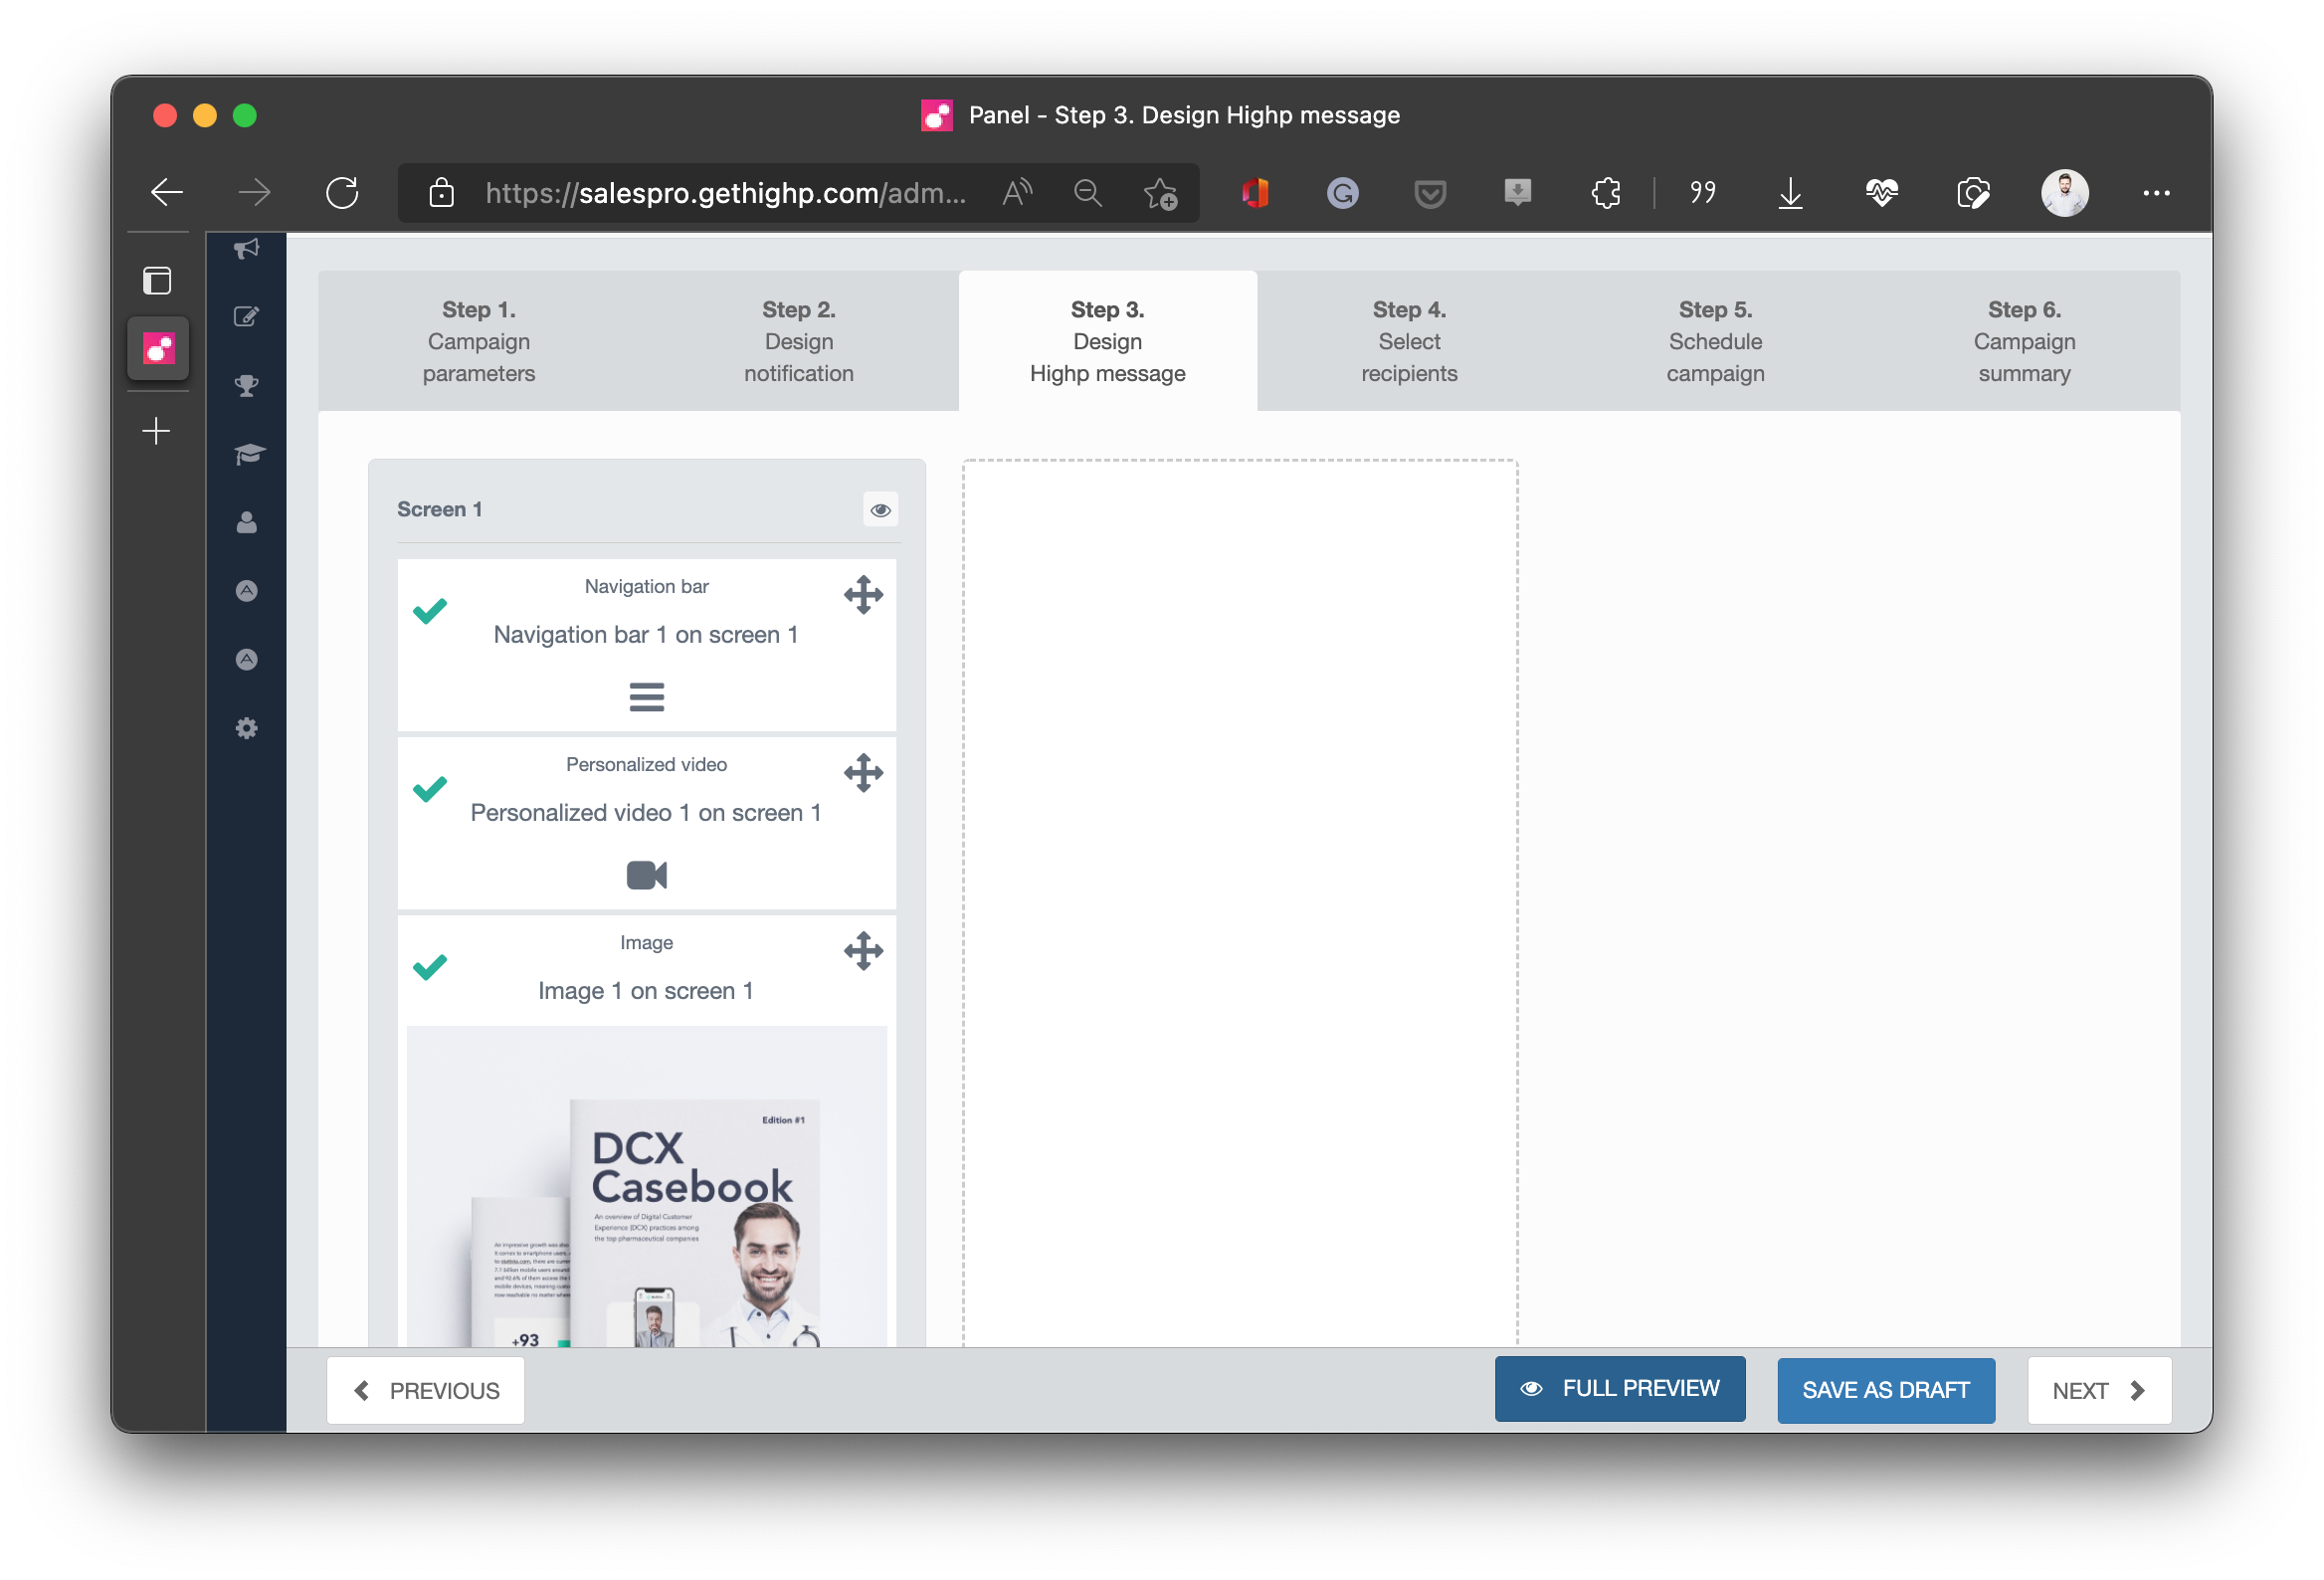Click the Personalized video move handle
The image size is (2324, 1580).
(x=863, y=773)
